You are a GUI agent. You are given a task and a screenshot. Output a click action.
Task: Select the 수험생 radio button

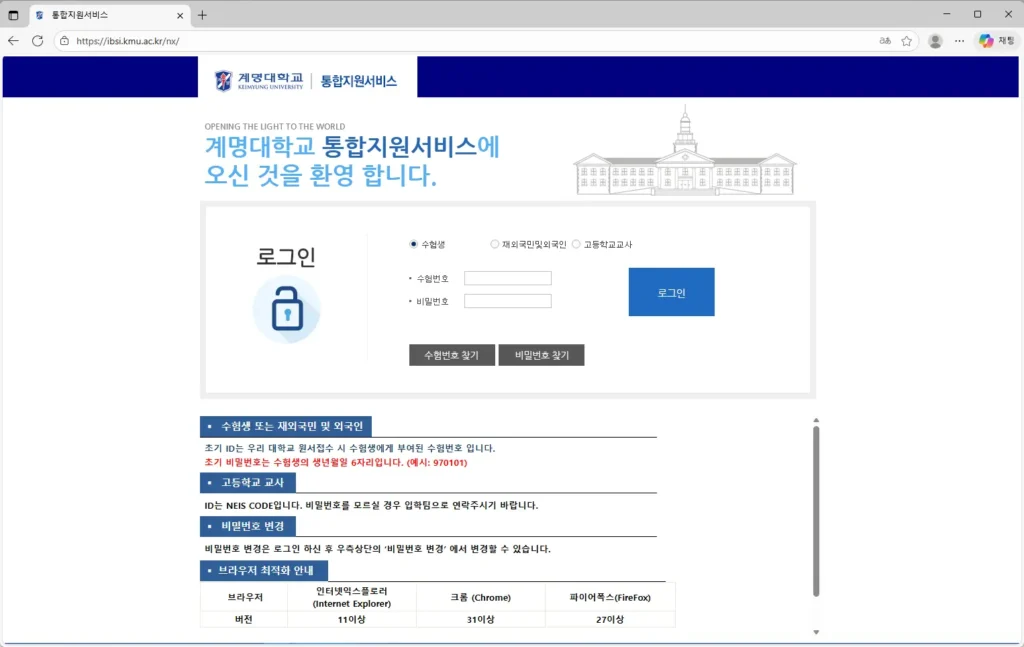tap(414, 244)
